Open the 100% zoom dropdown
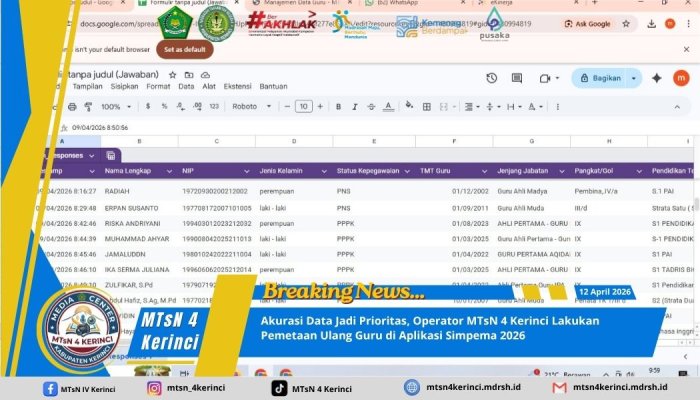The height and width of the screenshot is (400, 700). (116, 107)
